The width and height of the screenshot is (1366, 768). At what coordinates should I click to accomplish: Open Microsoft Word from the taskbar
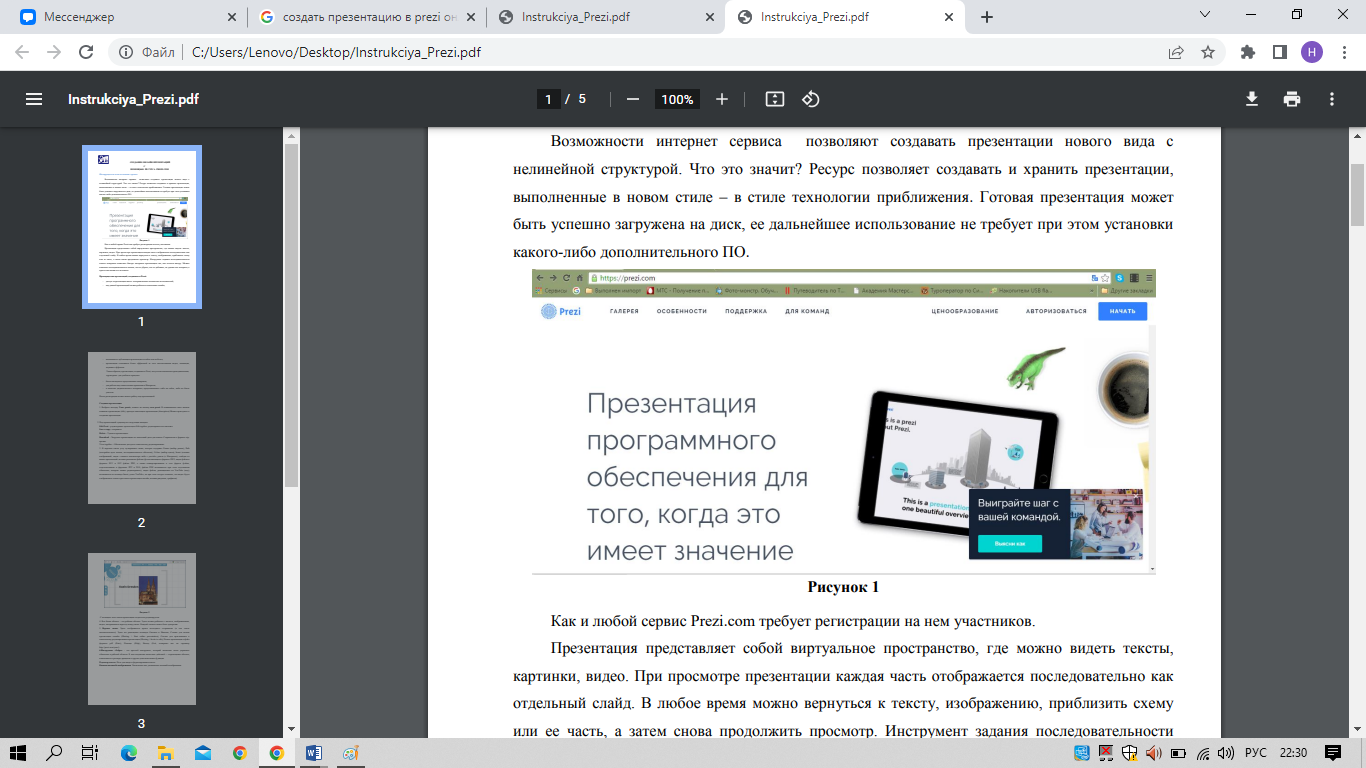pyautogui.click(x=313, y=753)
